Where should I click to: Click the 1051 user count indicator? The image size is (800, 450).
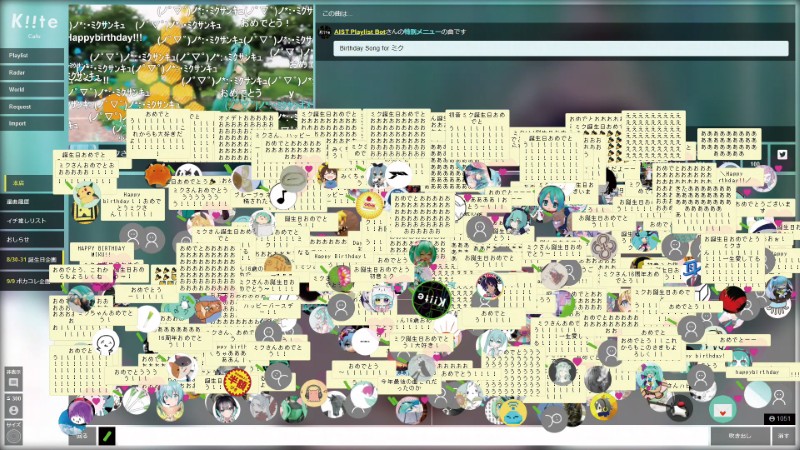tap(779, 418)
